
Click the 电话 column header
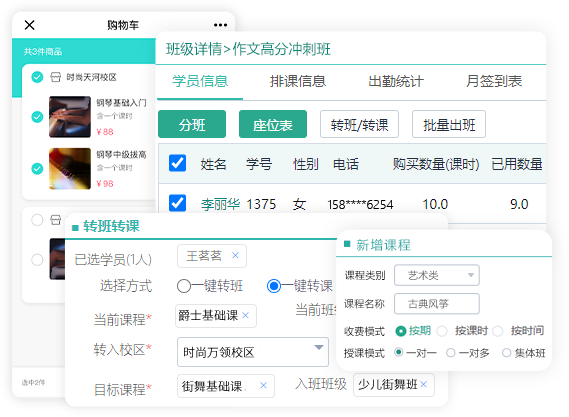pos(346,164)
